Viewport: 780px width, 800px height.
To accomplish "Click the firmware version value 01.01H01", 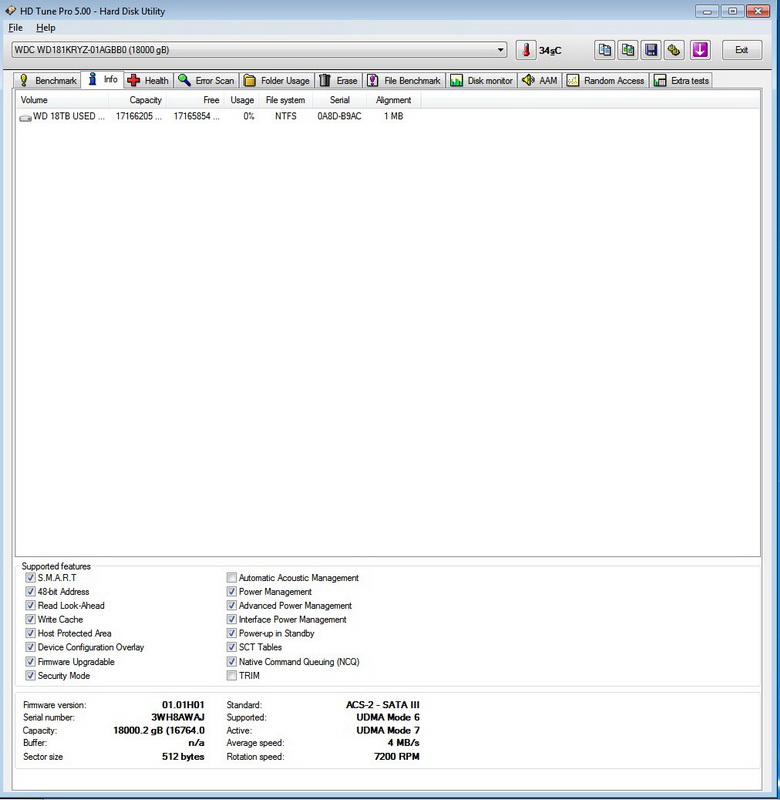I will 183,705.
